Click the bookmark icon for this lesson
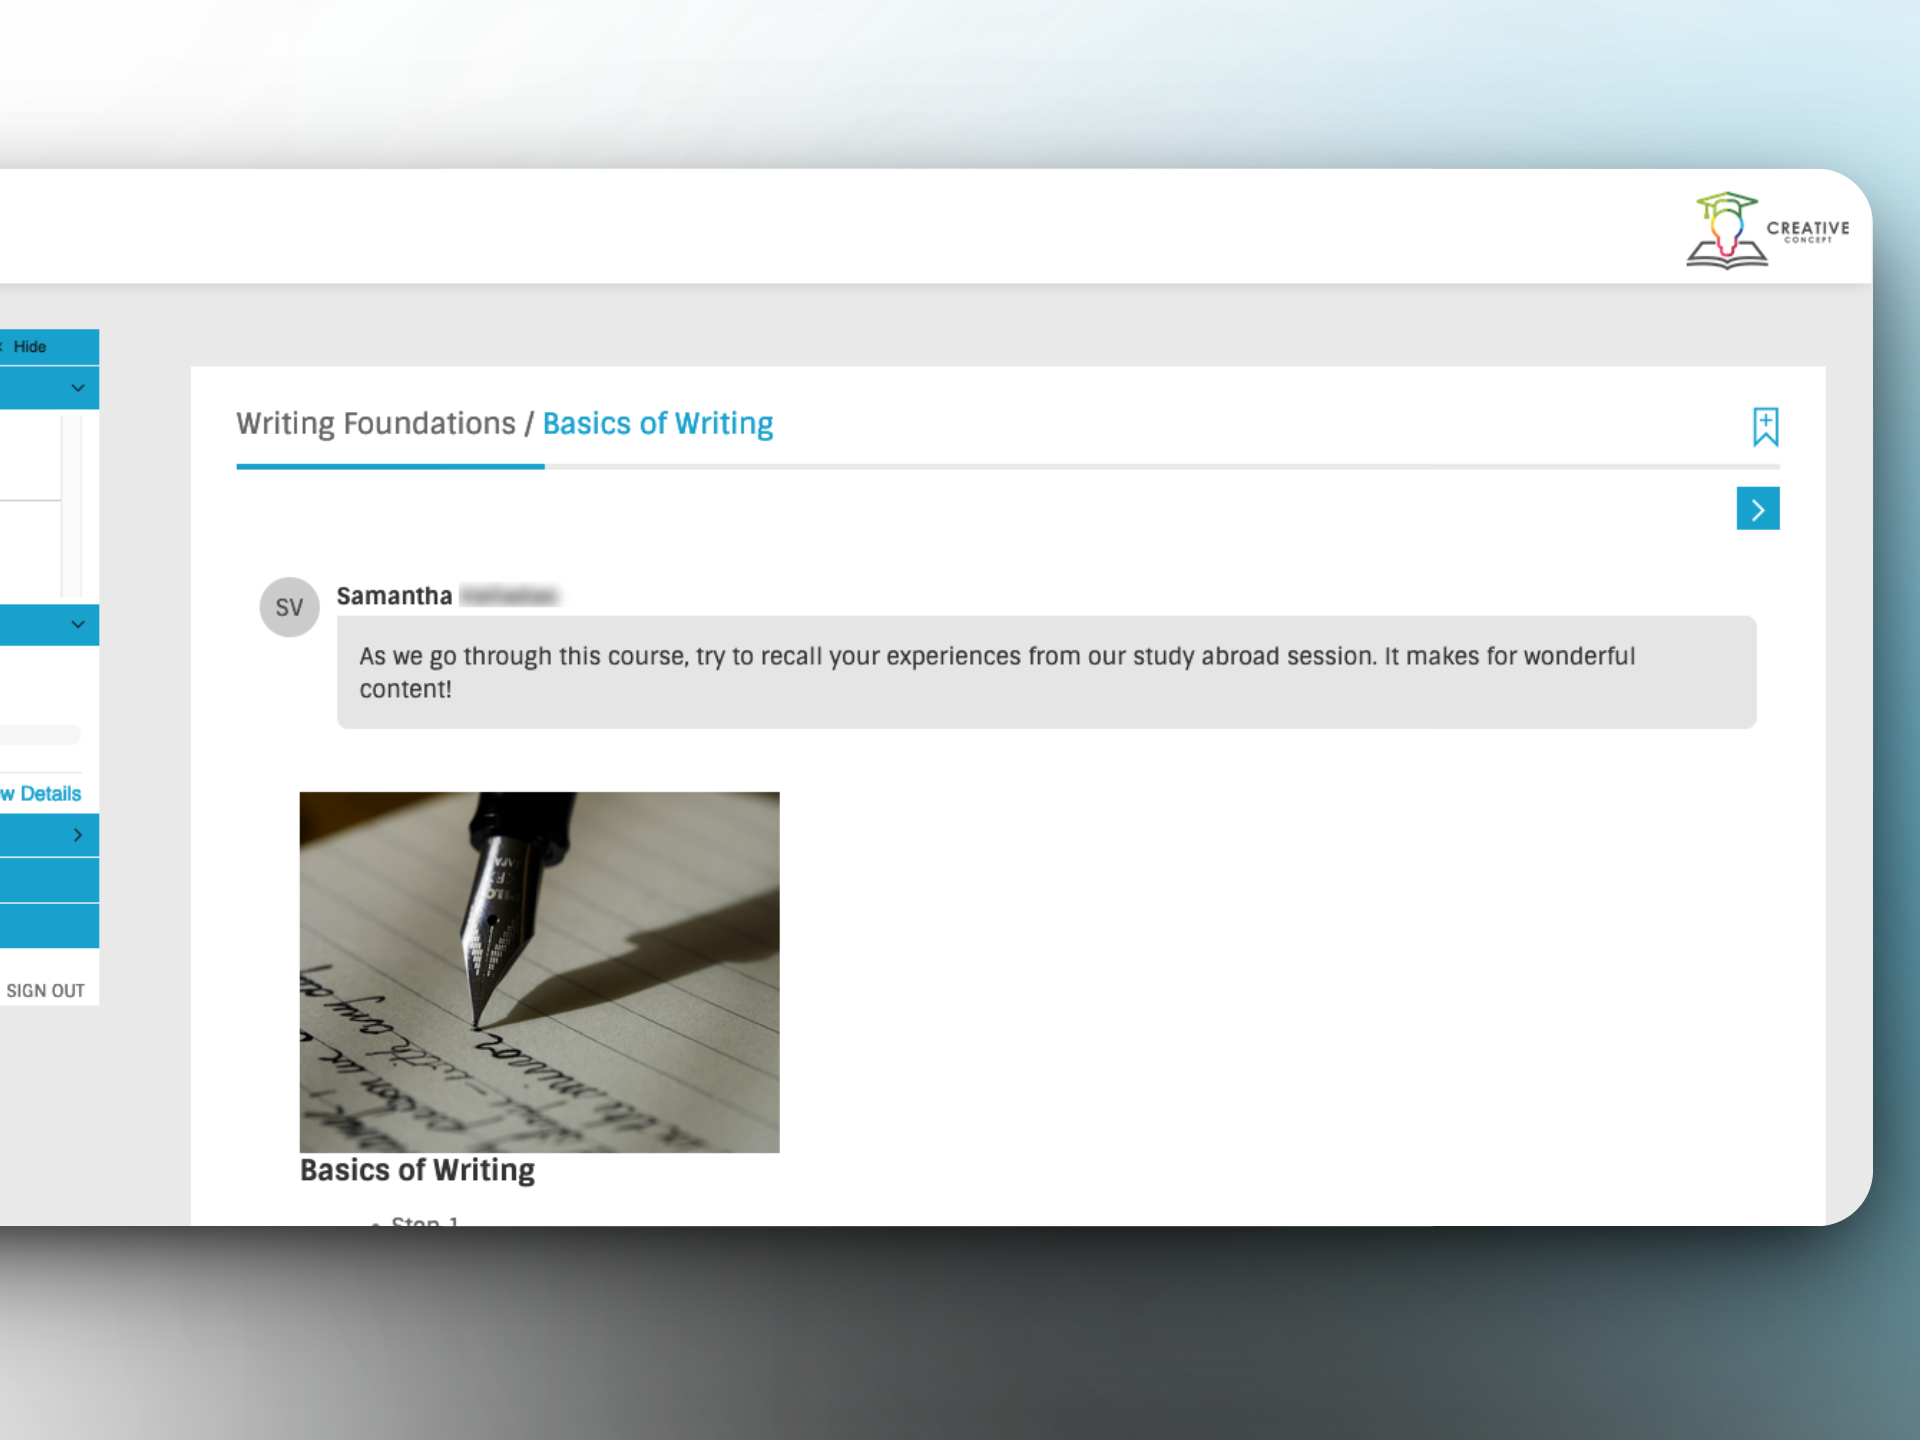Viewport: 1920px width, 1440px height. pos(1765,427)
